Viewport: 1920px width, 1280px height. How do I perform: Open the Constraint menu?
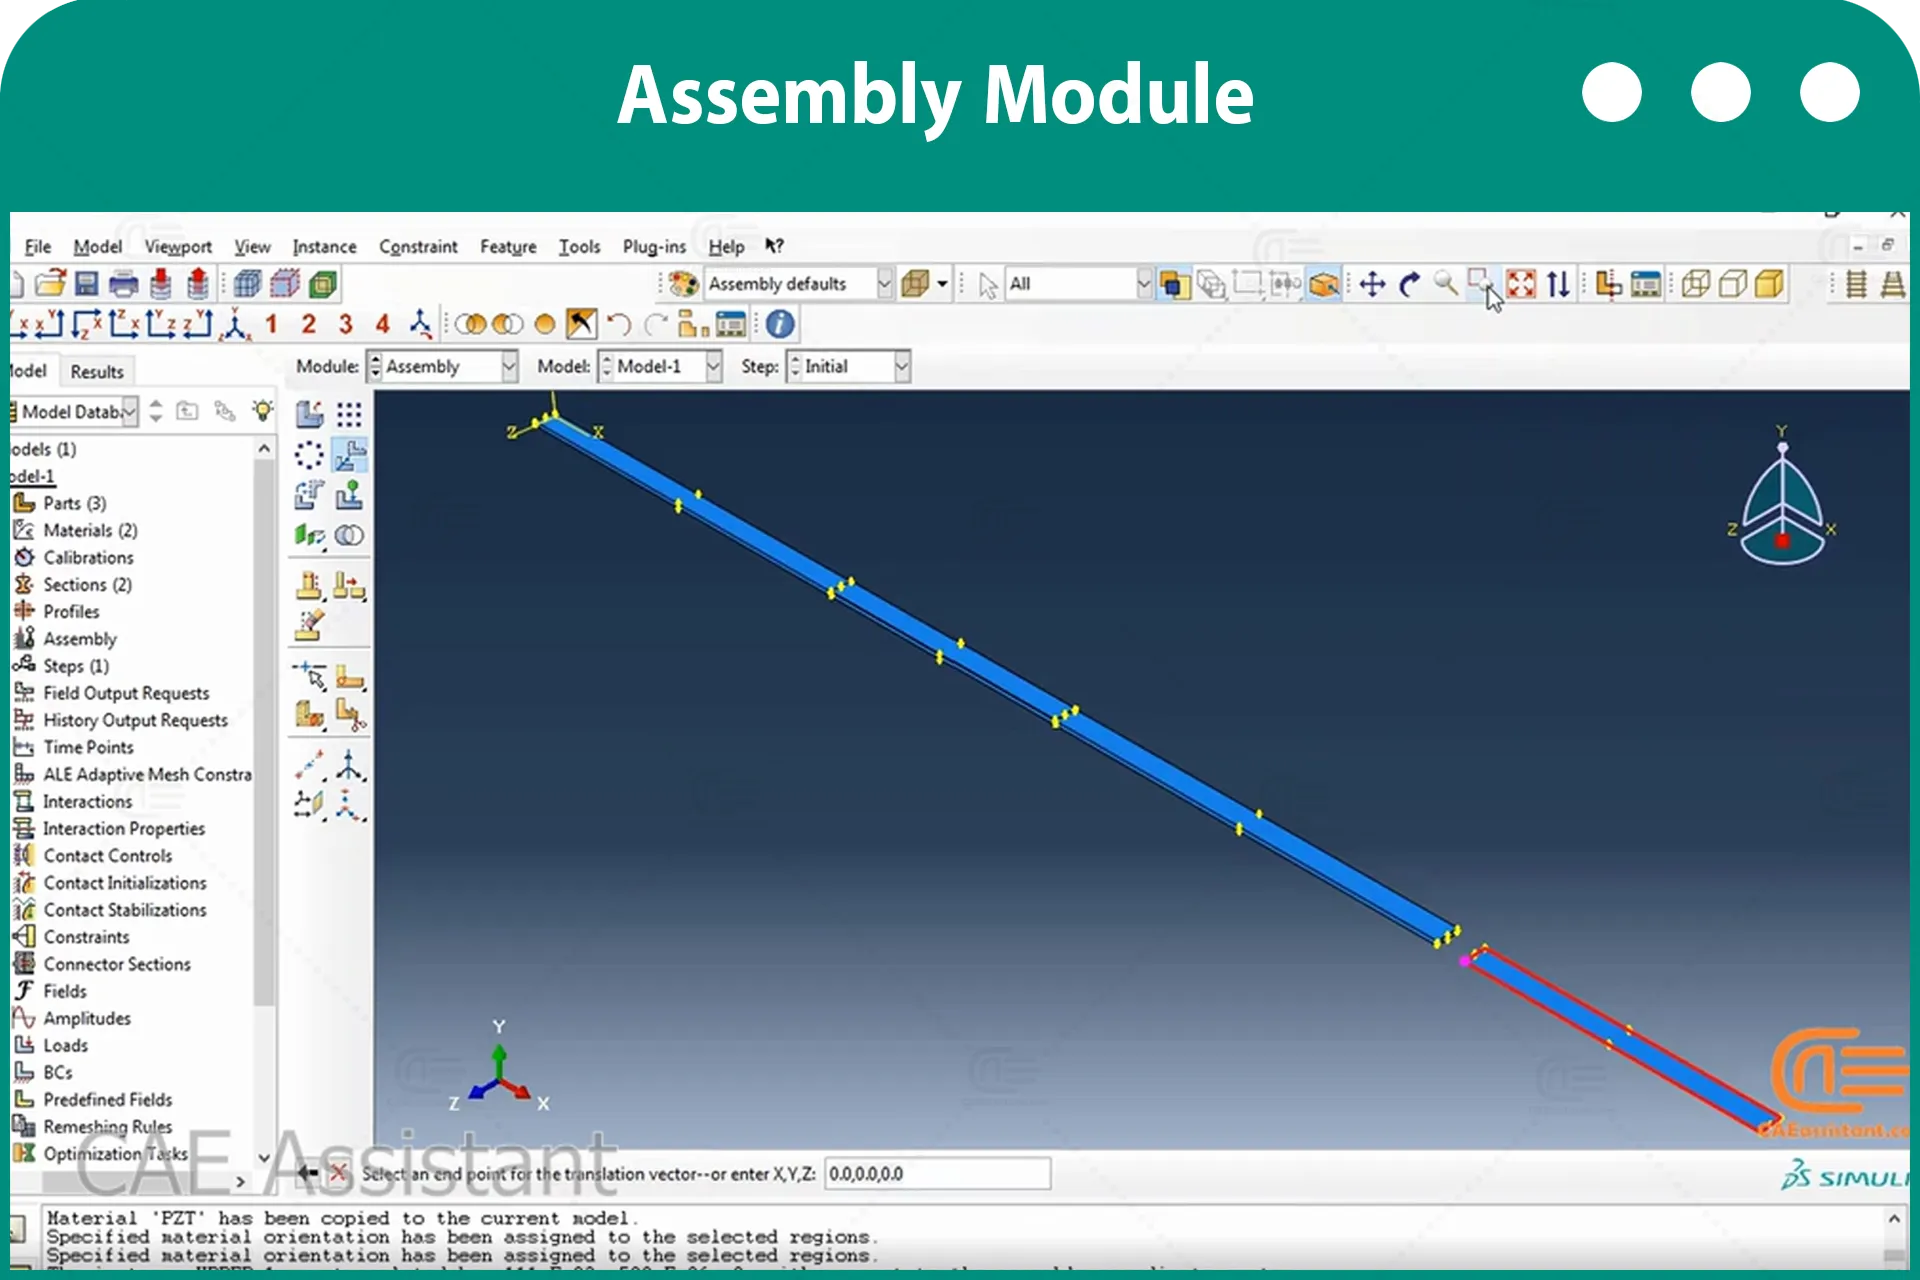pos(417,247)
